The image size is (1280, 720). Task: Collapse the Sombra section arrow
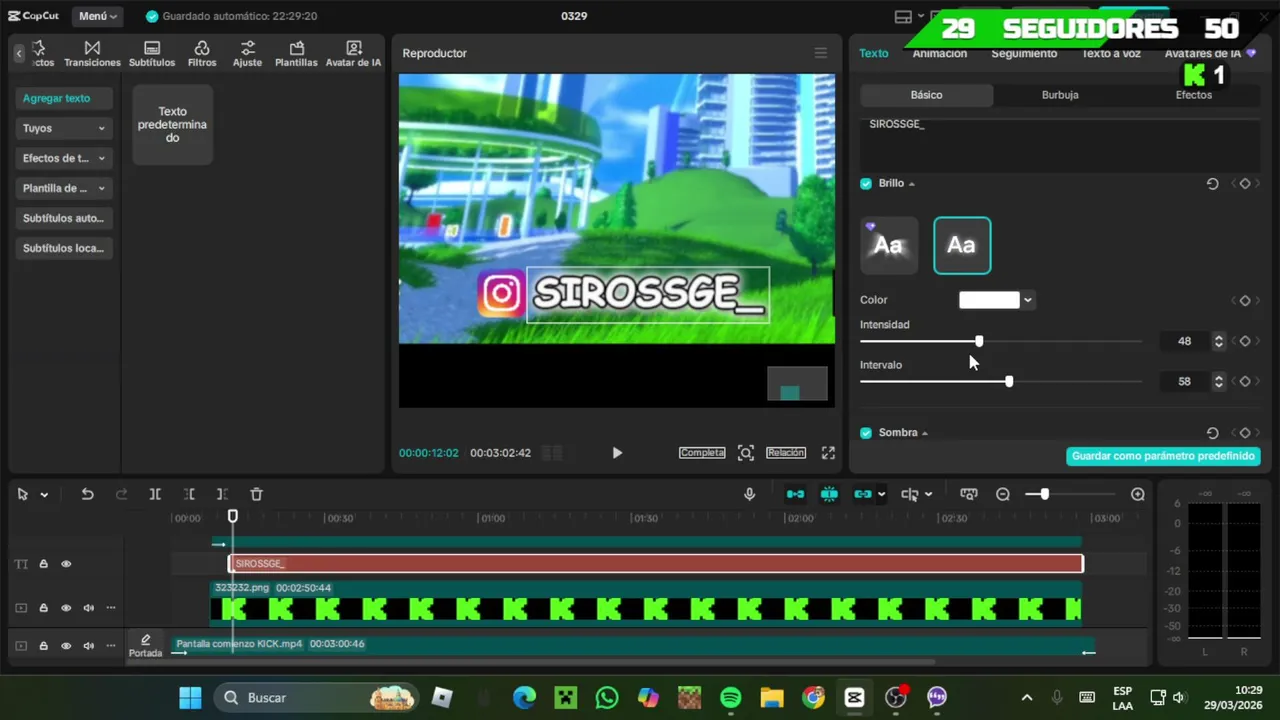click(924, 433)
